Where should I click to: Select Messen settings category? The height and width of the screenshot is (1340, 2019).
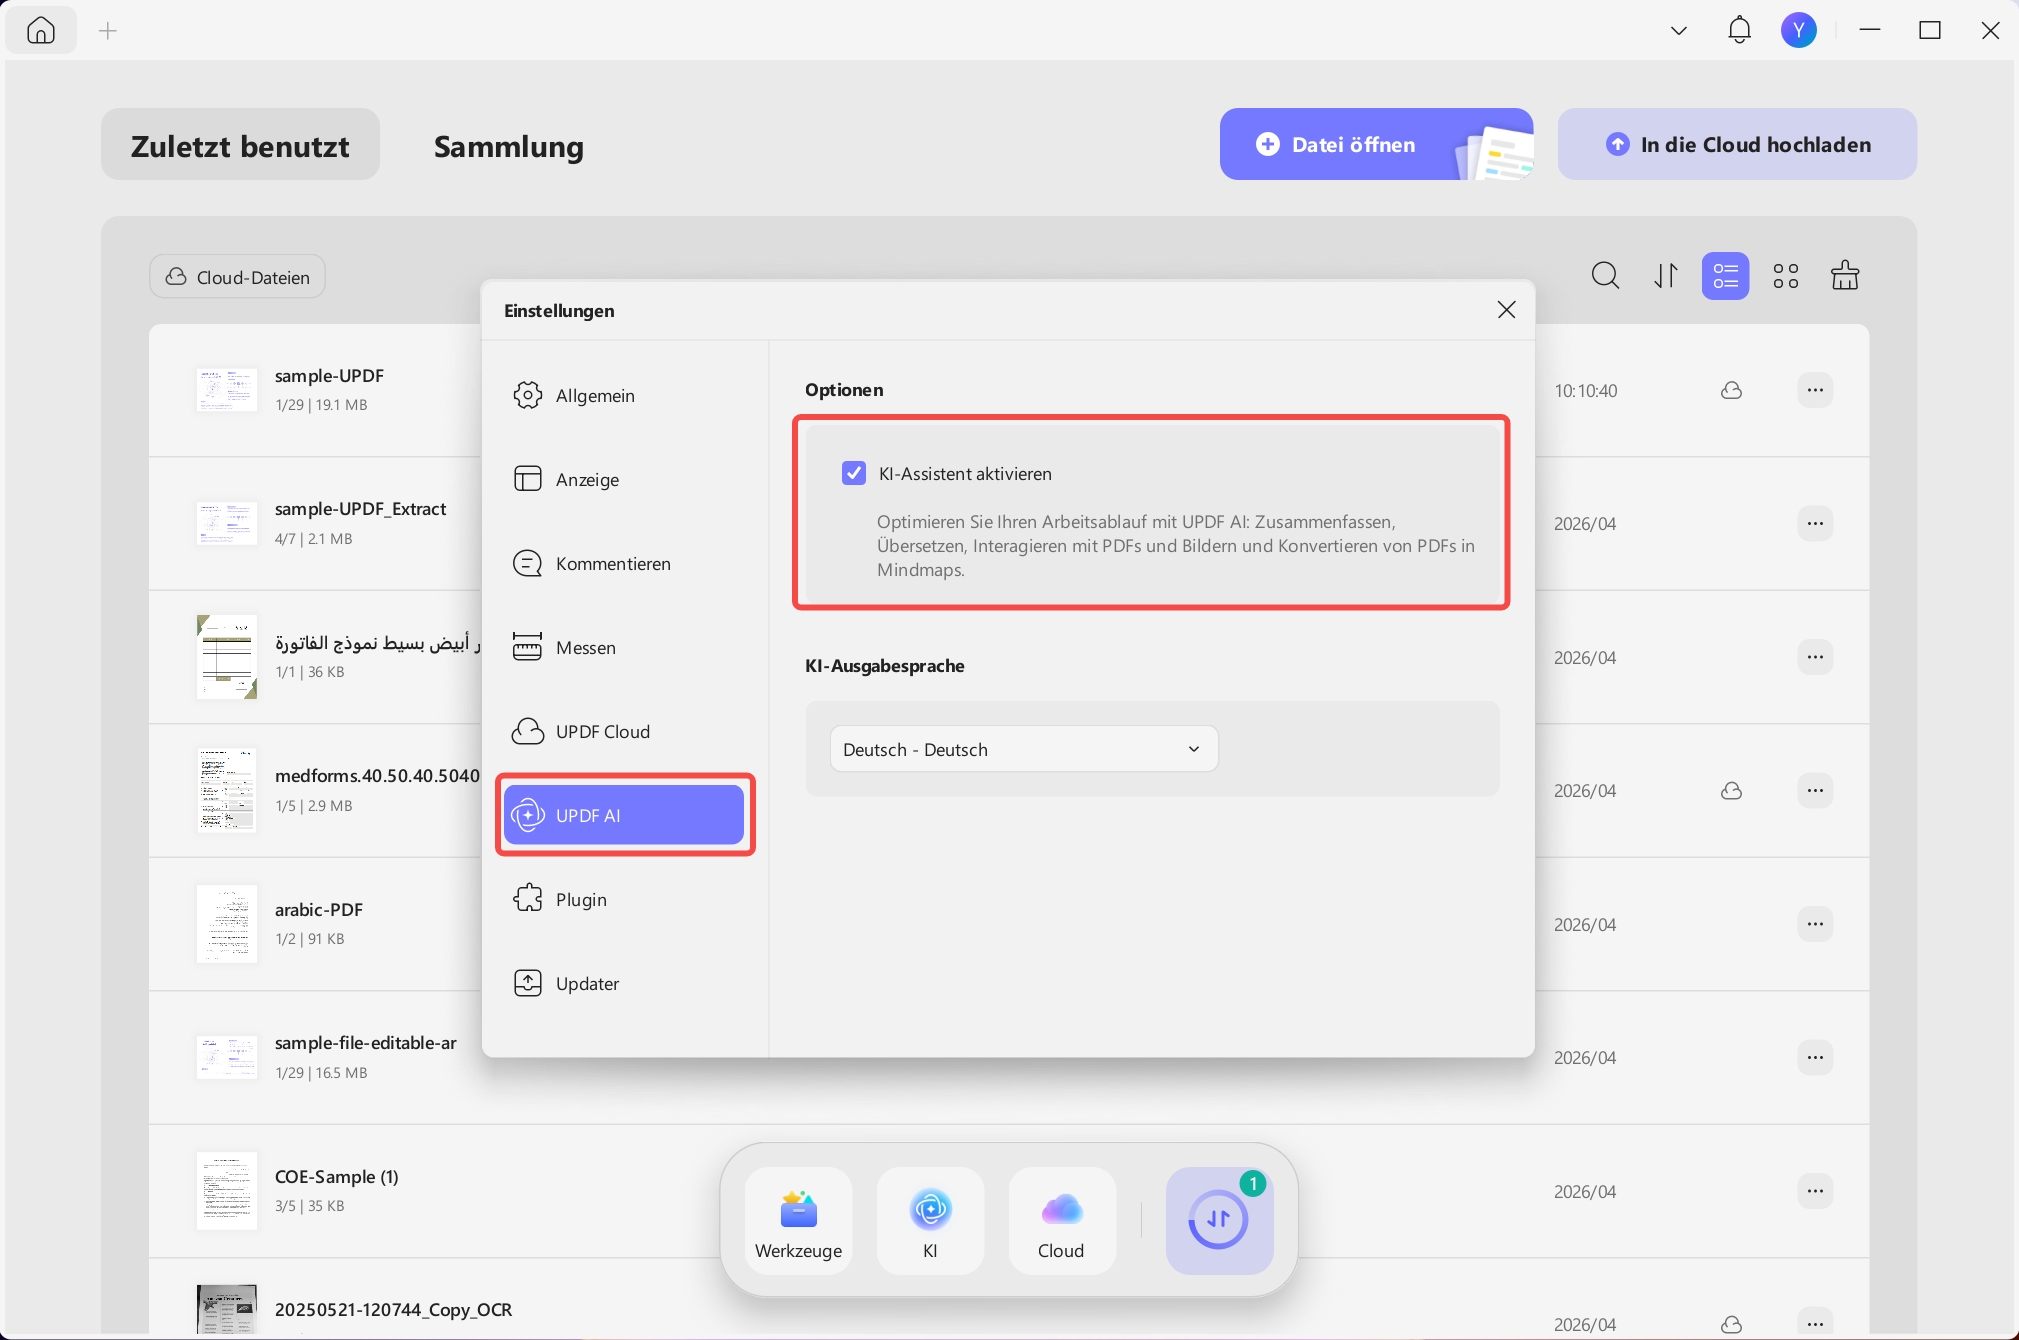(x=624, y=647)
